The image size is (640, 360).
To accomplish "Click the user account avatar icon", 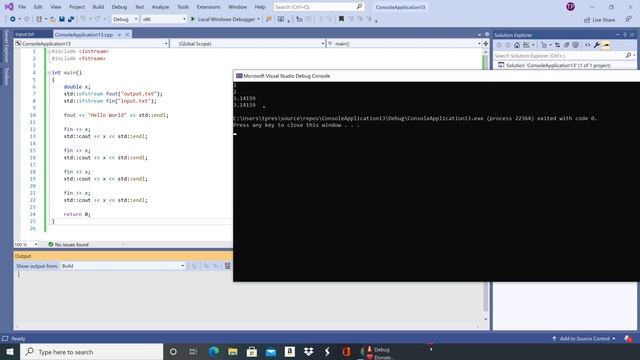I will 571,7.
